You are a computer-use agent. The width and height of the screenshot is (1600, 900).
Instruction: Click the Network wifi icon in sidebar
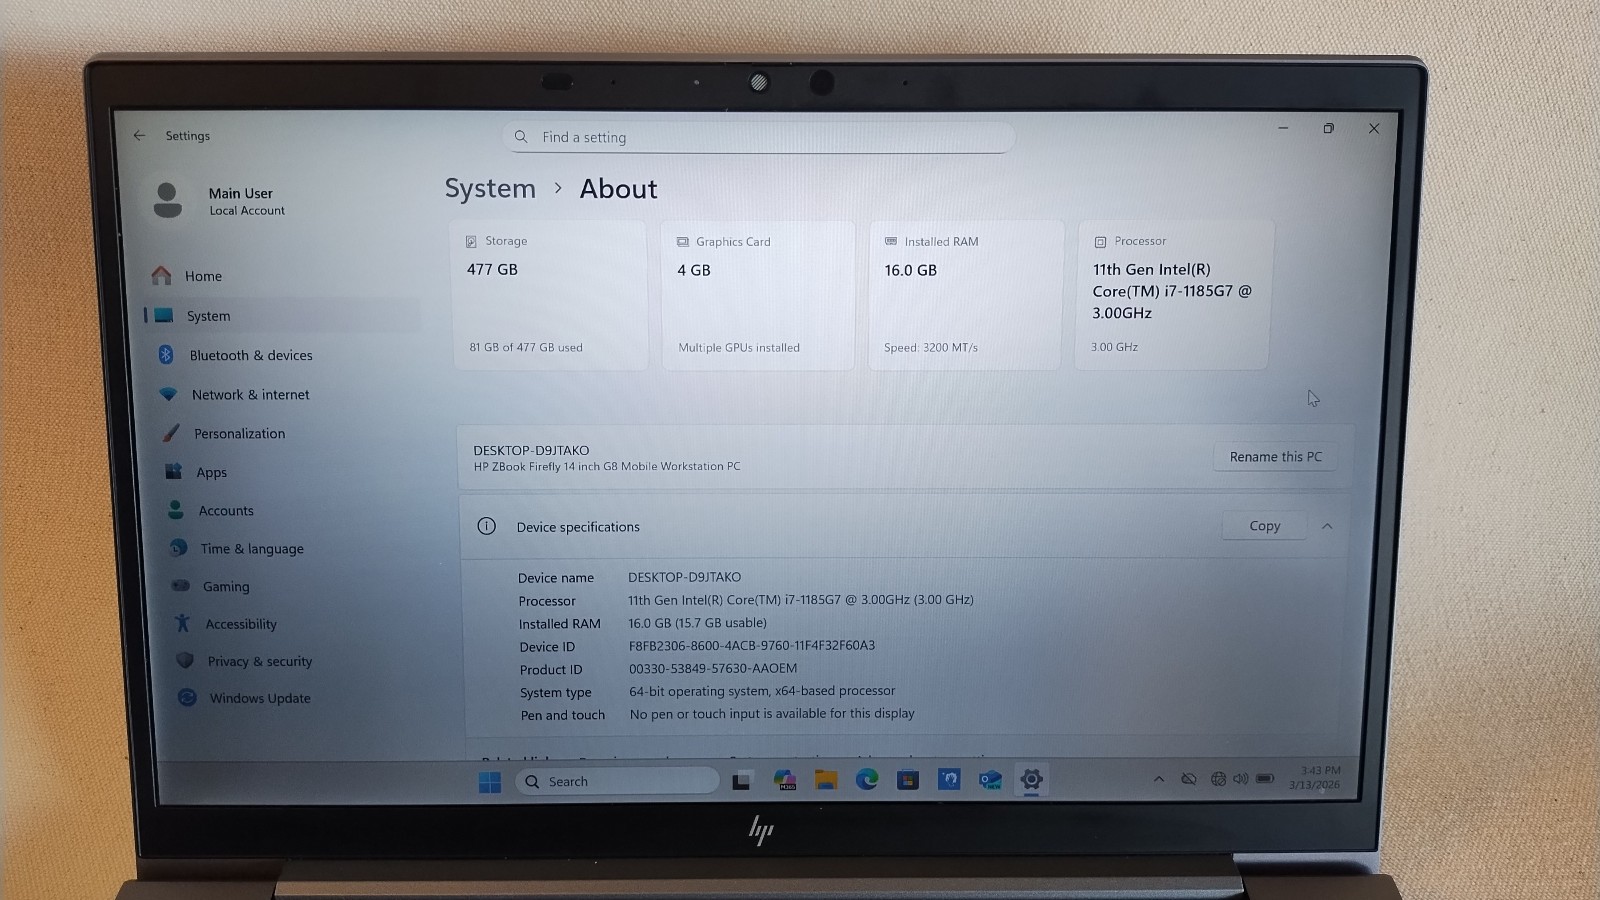point(168,394)
